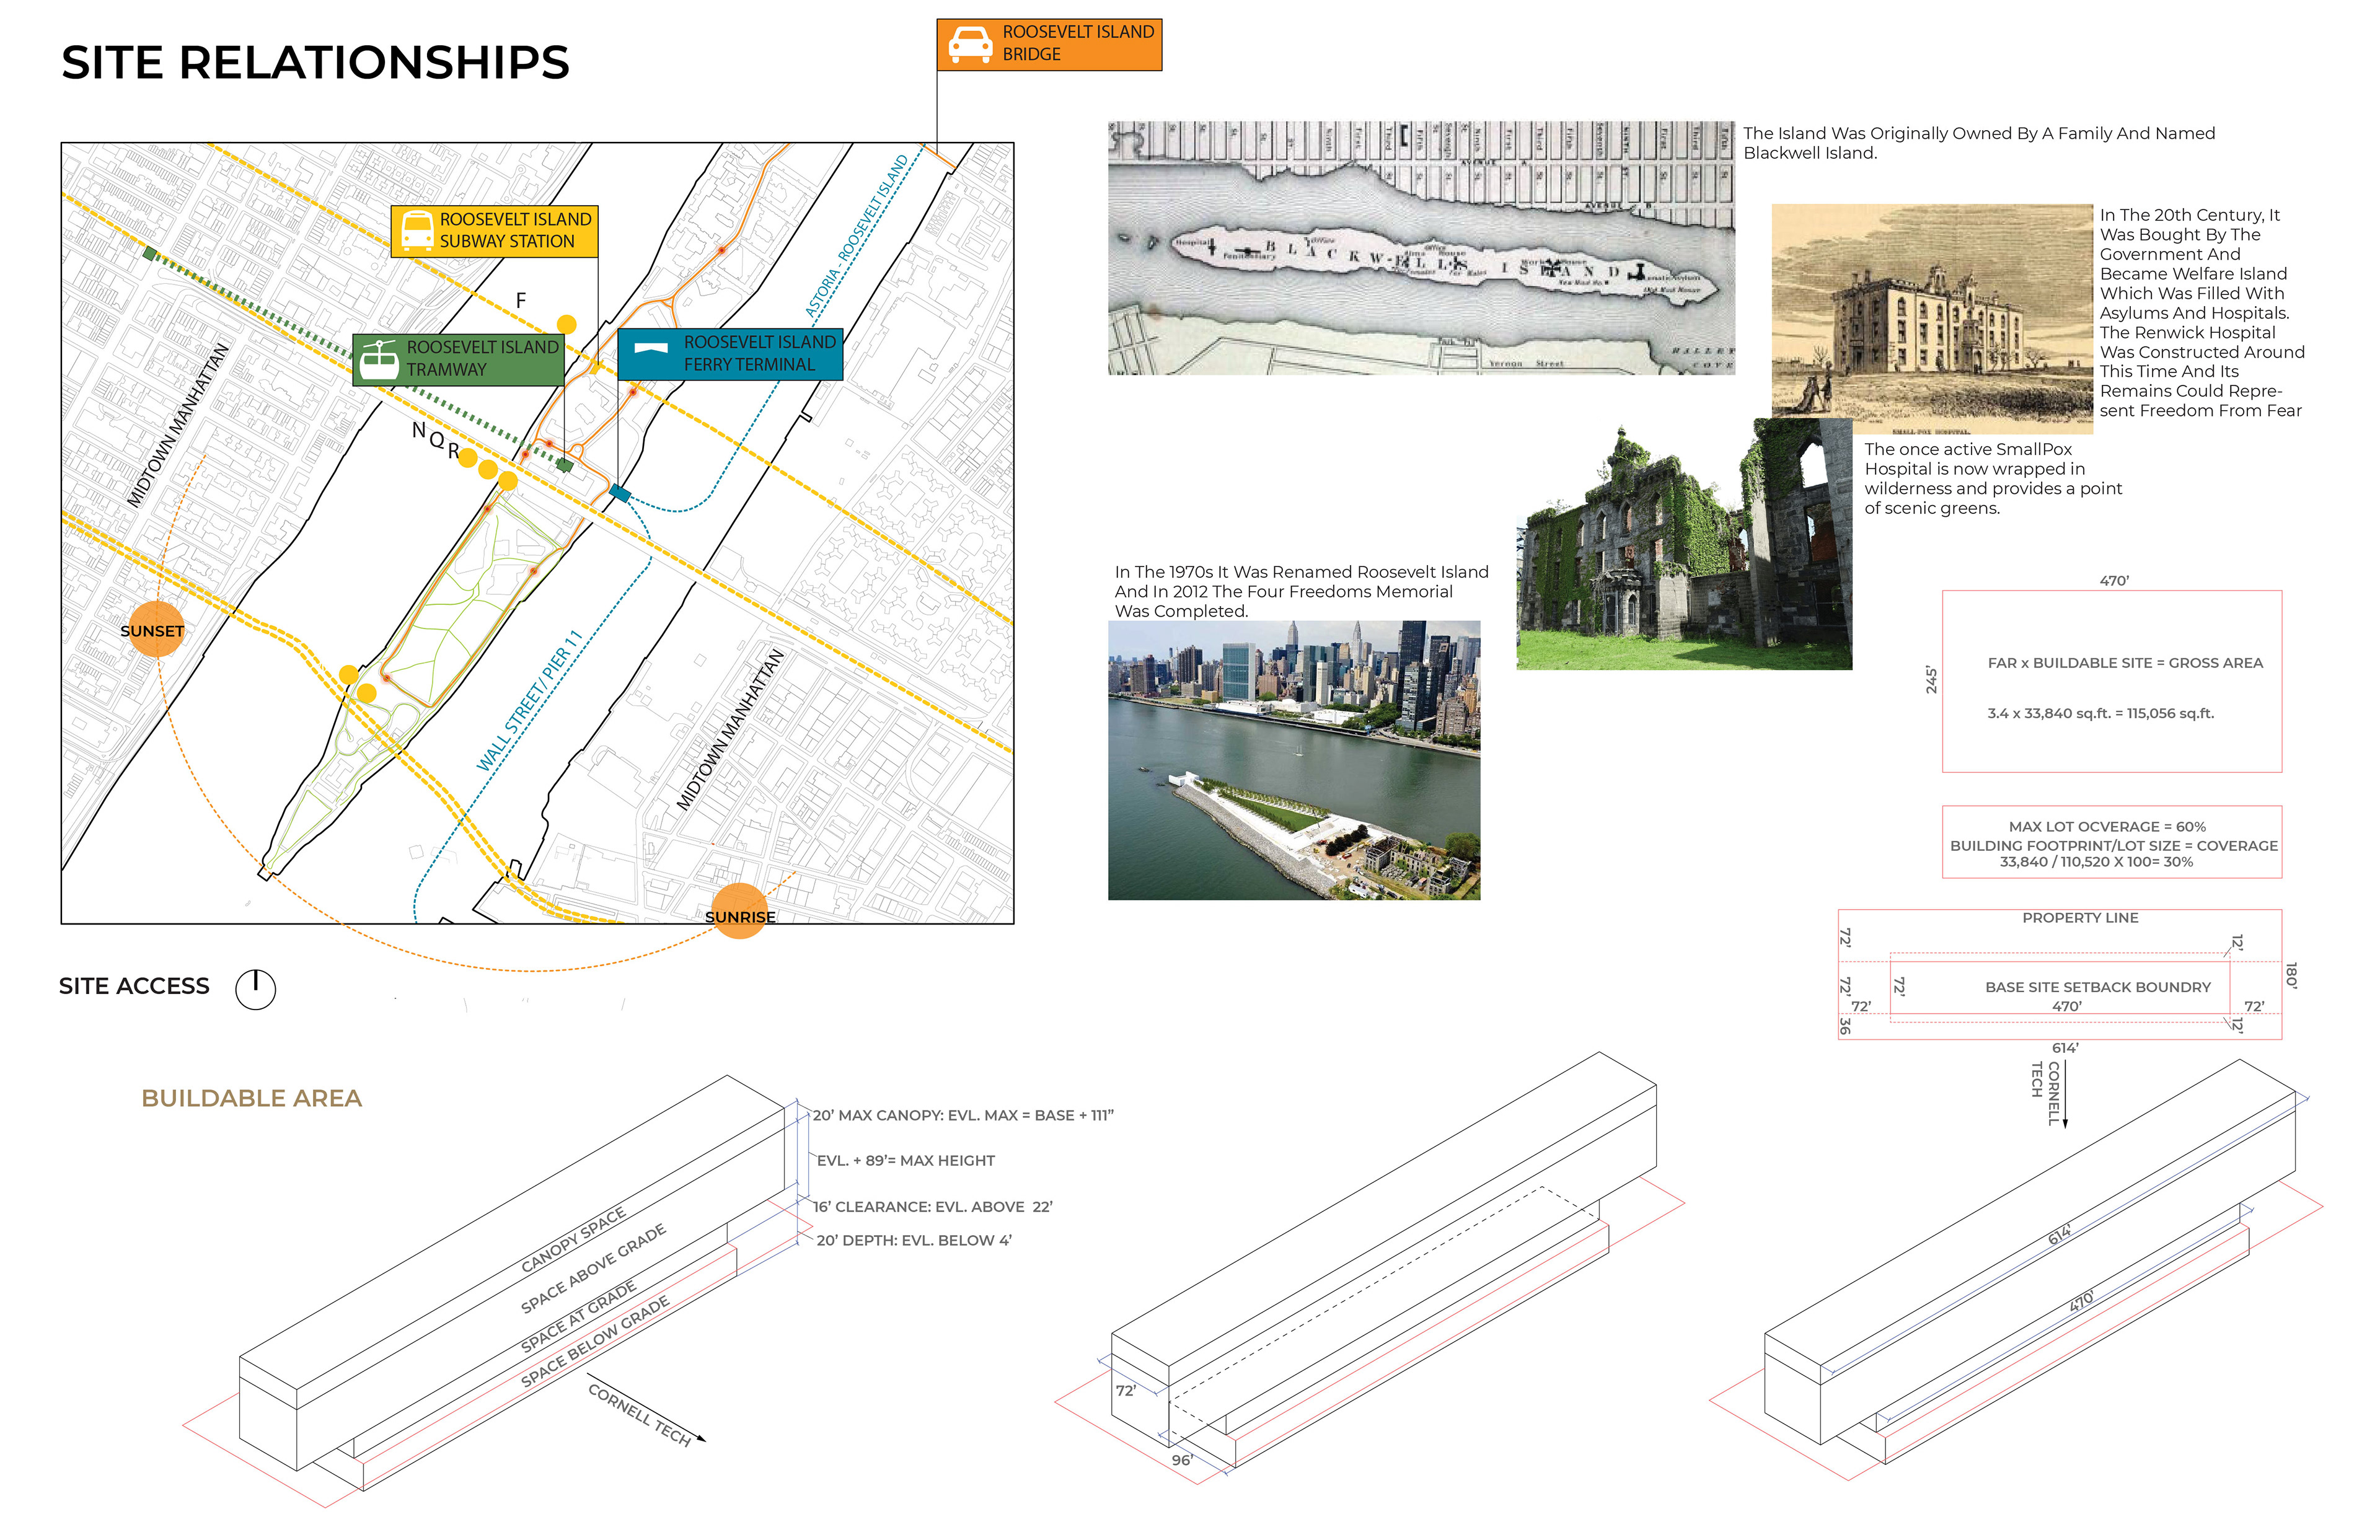This screenshot has width=2380, height=1540.
Task: Select the ROOSEVELT ISLAND TRAMWAY label
Action: [x=459, y=359]
